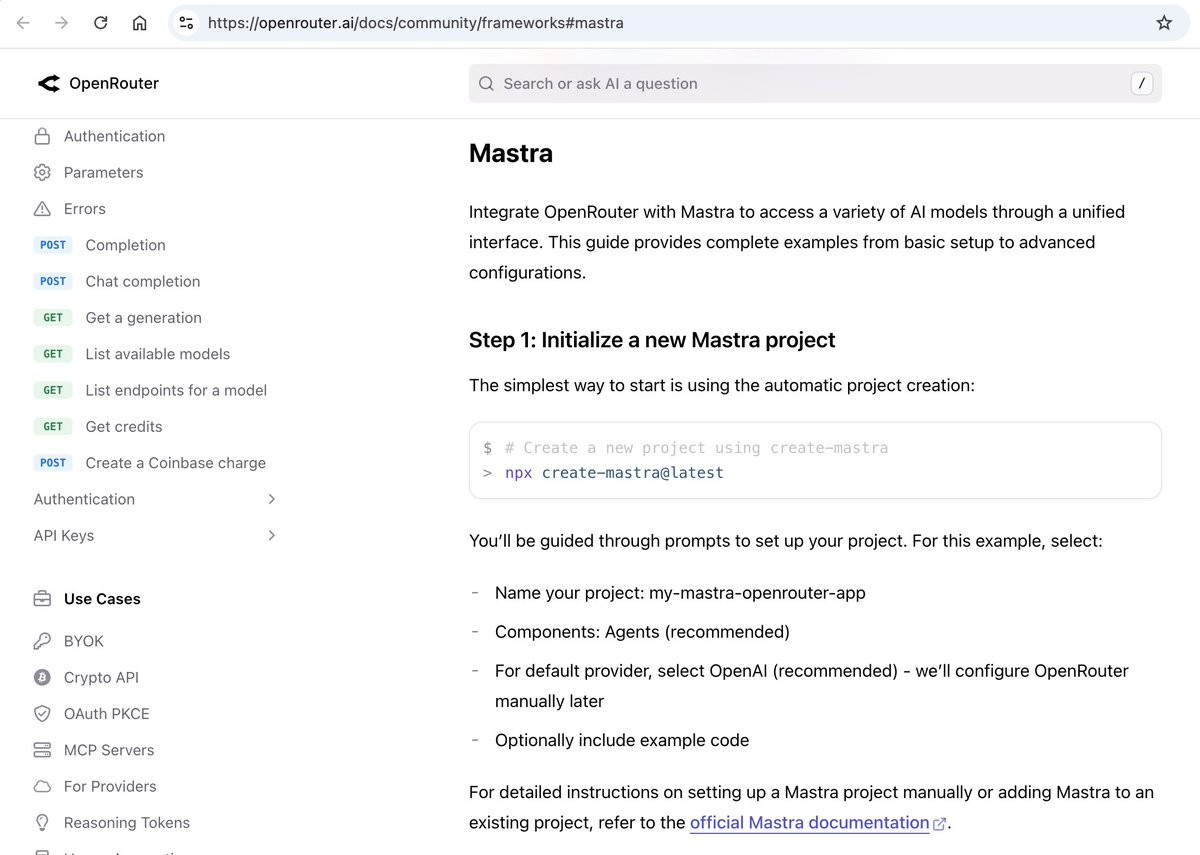Viewport: 1200px width, 855px height.
Task: Click the external link icon after Mastra documentation
Action: (x=940, y=824)
